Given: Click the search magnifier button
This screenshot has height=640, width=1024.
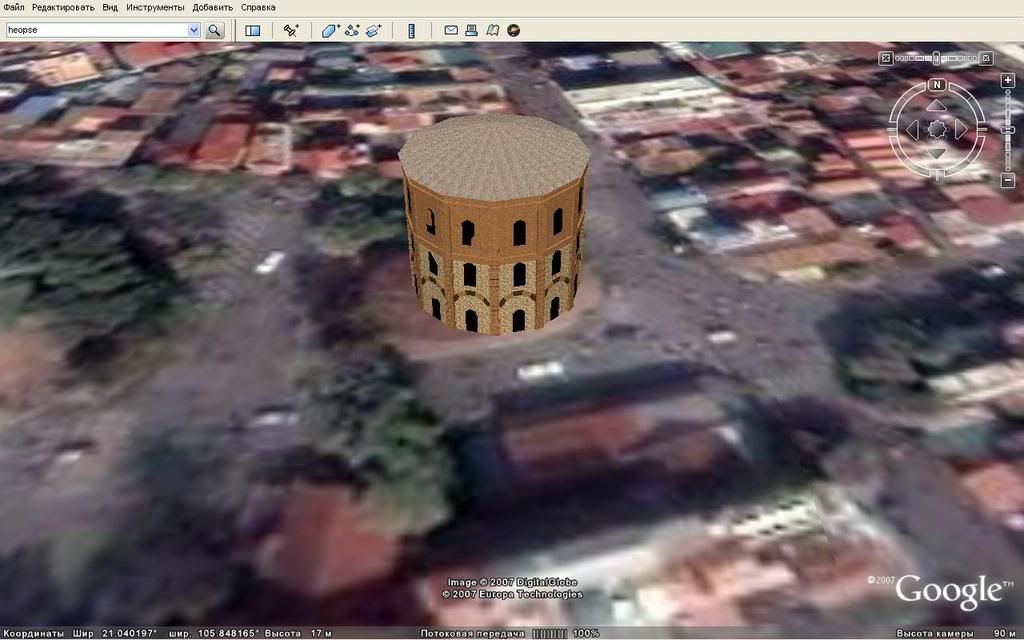Looking at the screenshot, I should coord(214,30).
